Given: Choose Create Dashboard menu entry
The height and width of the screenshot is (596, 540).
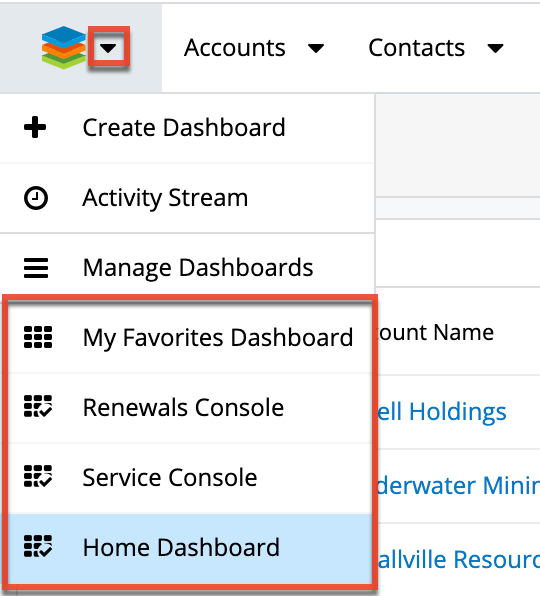Looking at the screenshot, I should pyautogui.click(x=187, y=128).
